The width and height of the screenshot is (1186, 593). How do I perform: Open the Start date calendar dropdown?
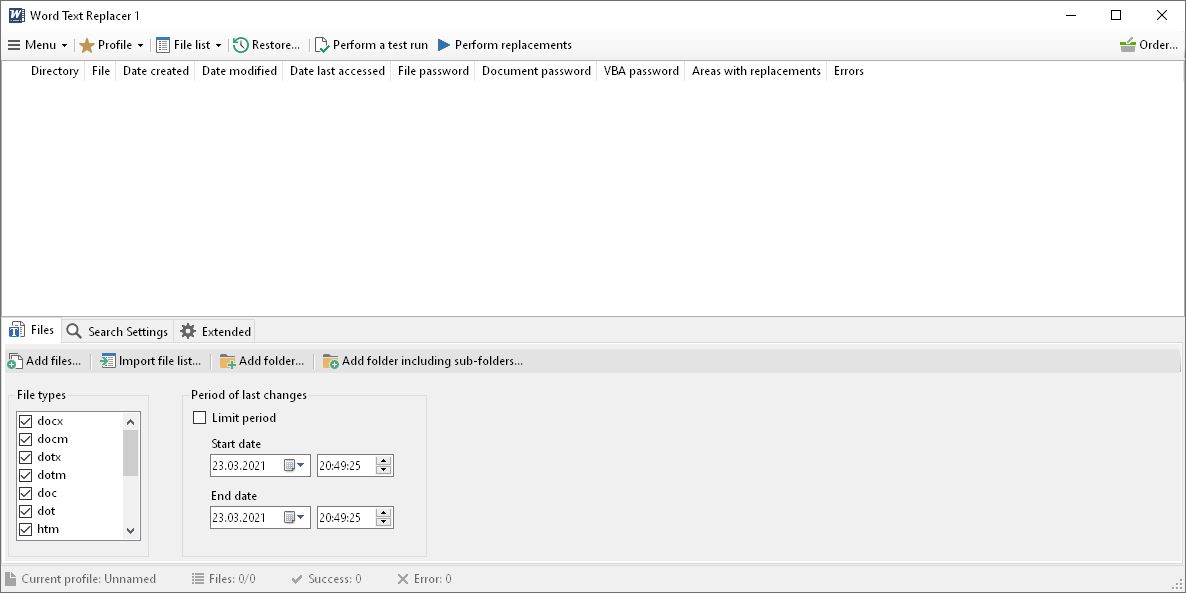click(x=294, y=465)
